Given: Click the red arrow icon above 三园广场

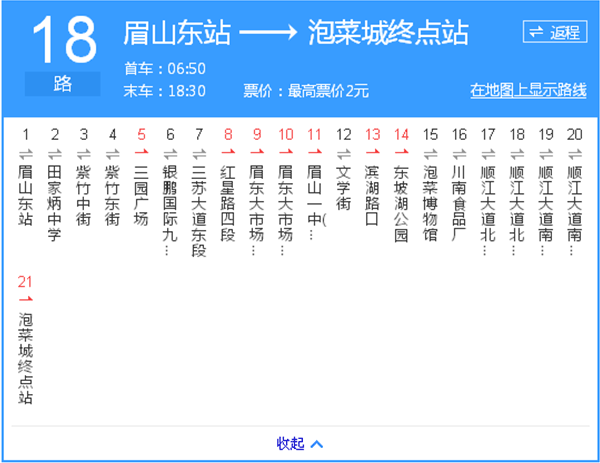Looking at the screenshot, I should point(141,153).
